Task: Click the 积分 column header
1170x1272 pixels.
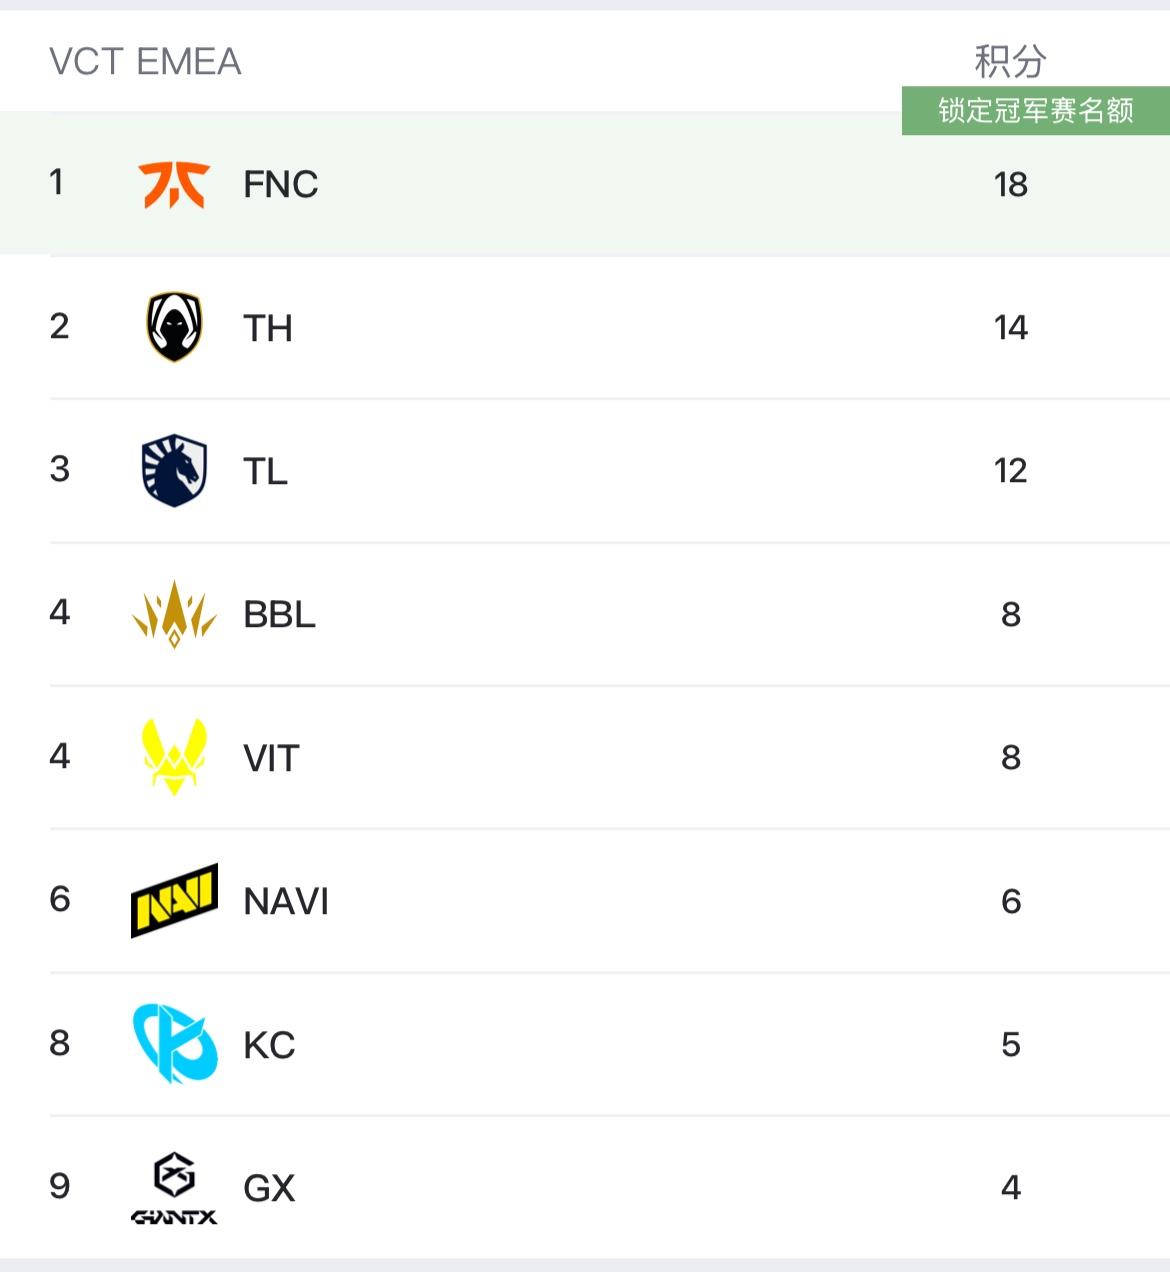Action: (x=1010, y=62)
